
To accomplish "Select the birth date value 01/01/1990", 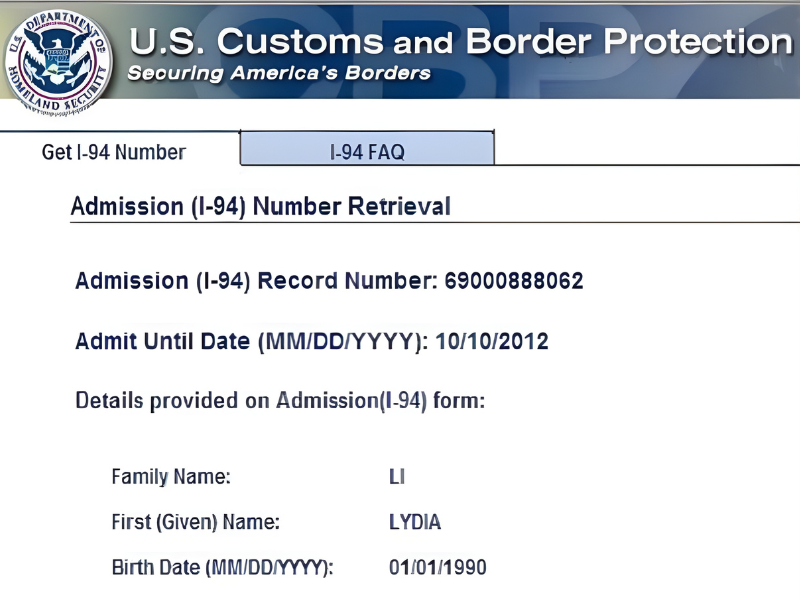I will point(437,568).
